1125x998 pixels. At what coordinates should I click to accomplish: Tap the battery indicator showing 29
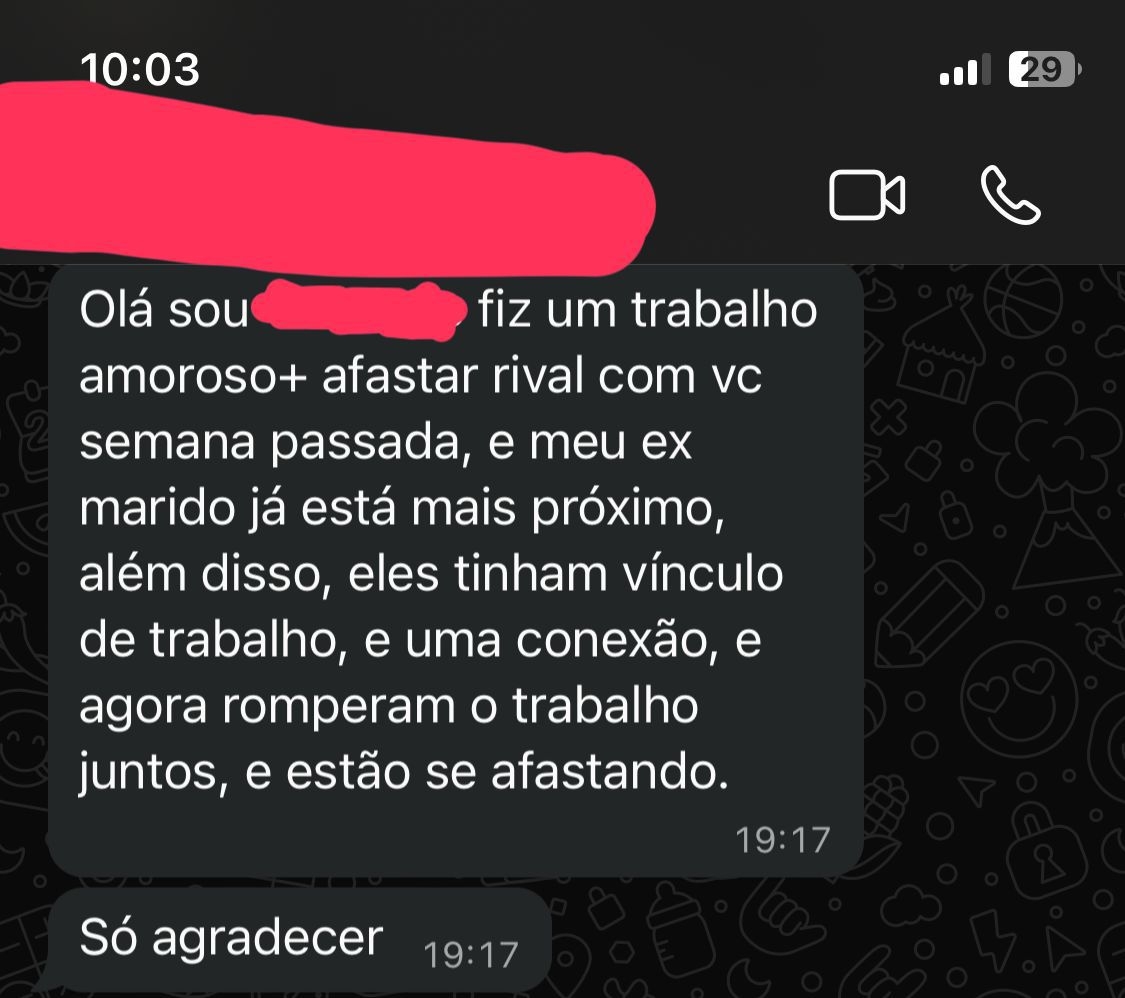1045,70
